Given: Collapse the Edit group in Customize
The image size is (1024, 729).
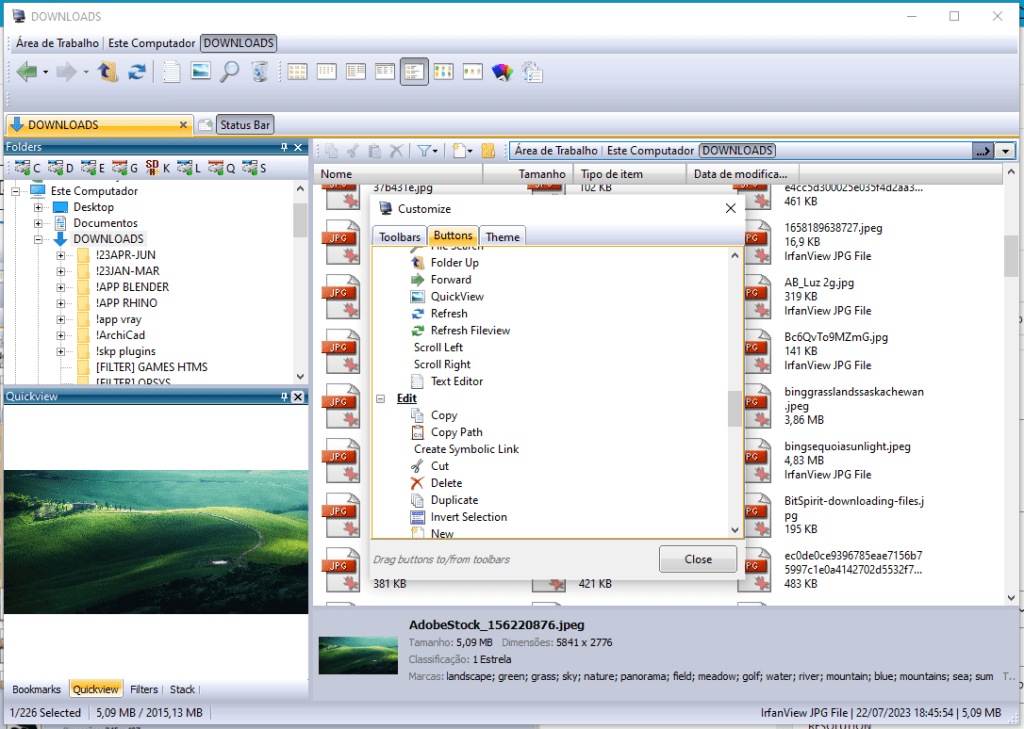Looking at the screenshot, I should [x=381, y=398].
